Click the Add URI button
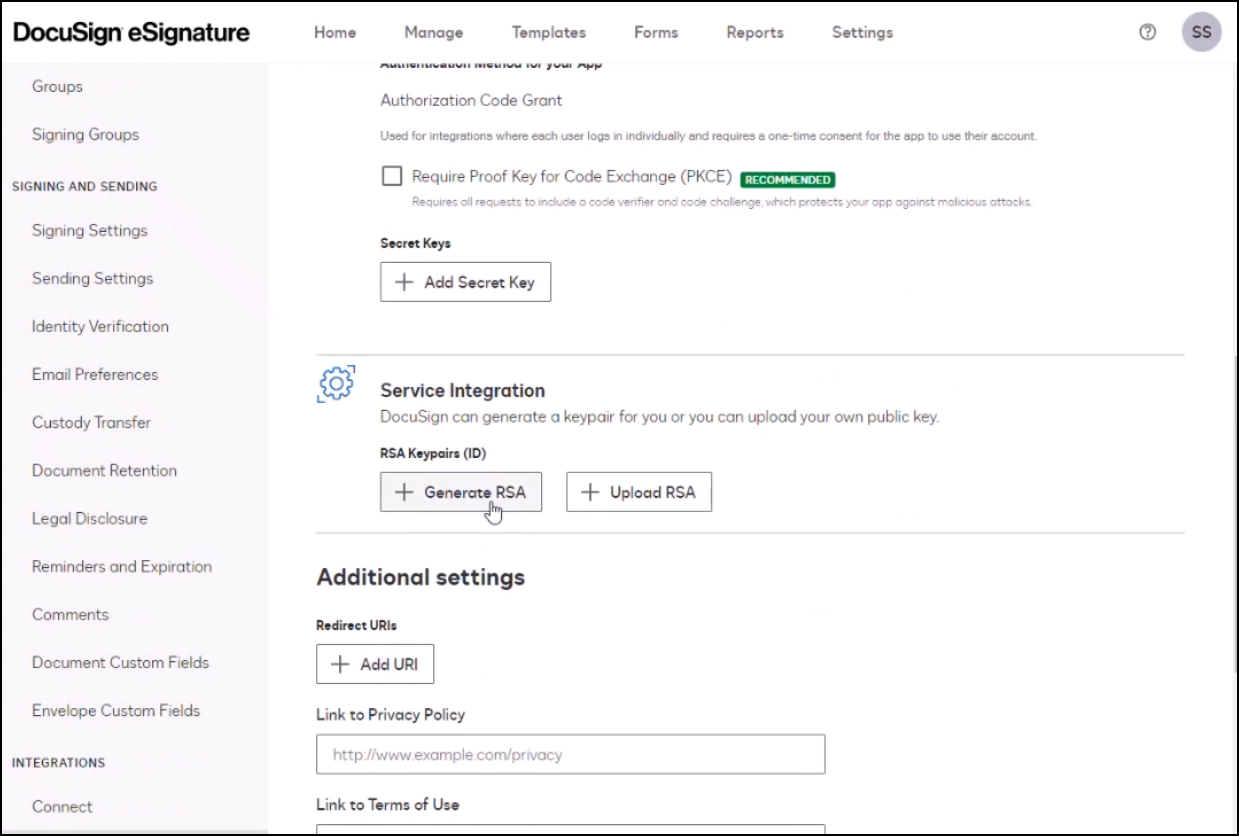Image resolution: width=1239 pixels, height=836 pixels. pos(375,664)
